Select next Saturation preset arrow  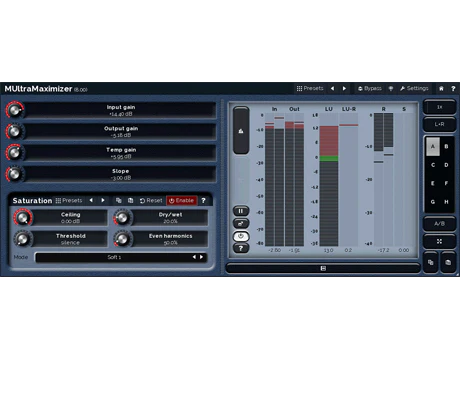click(103, 200)
